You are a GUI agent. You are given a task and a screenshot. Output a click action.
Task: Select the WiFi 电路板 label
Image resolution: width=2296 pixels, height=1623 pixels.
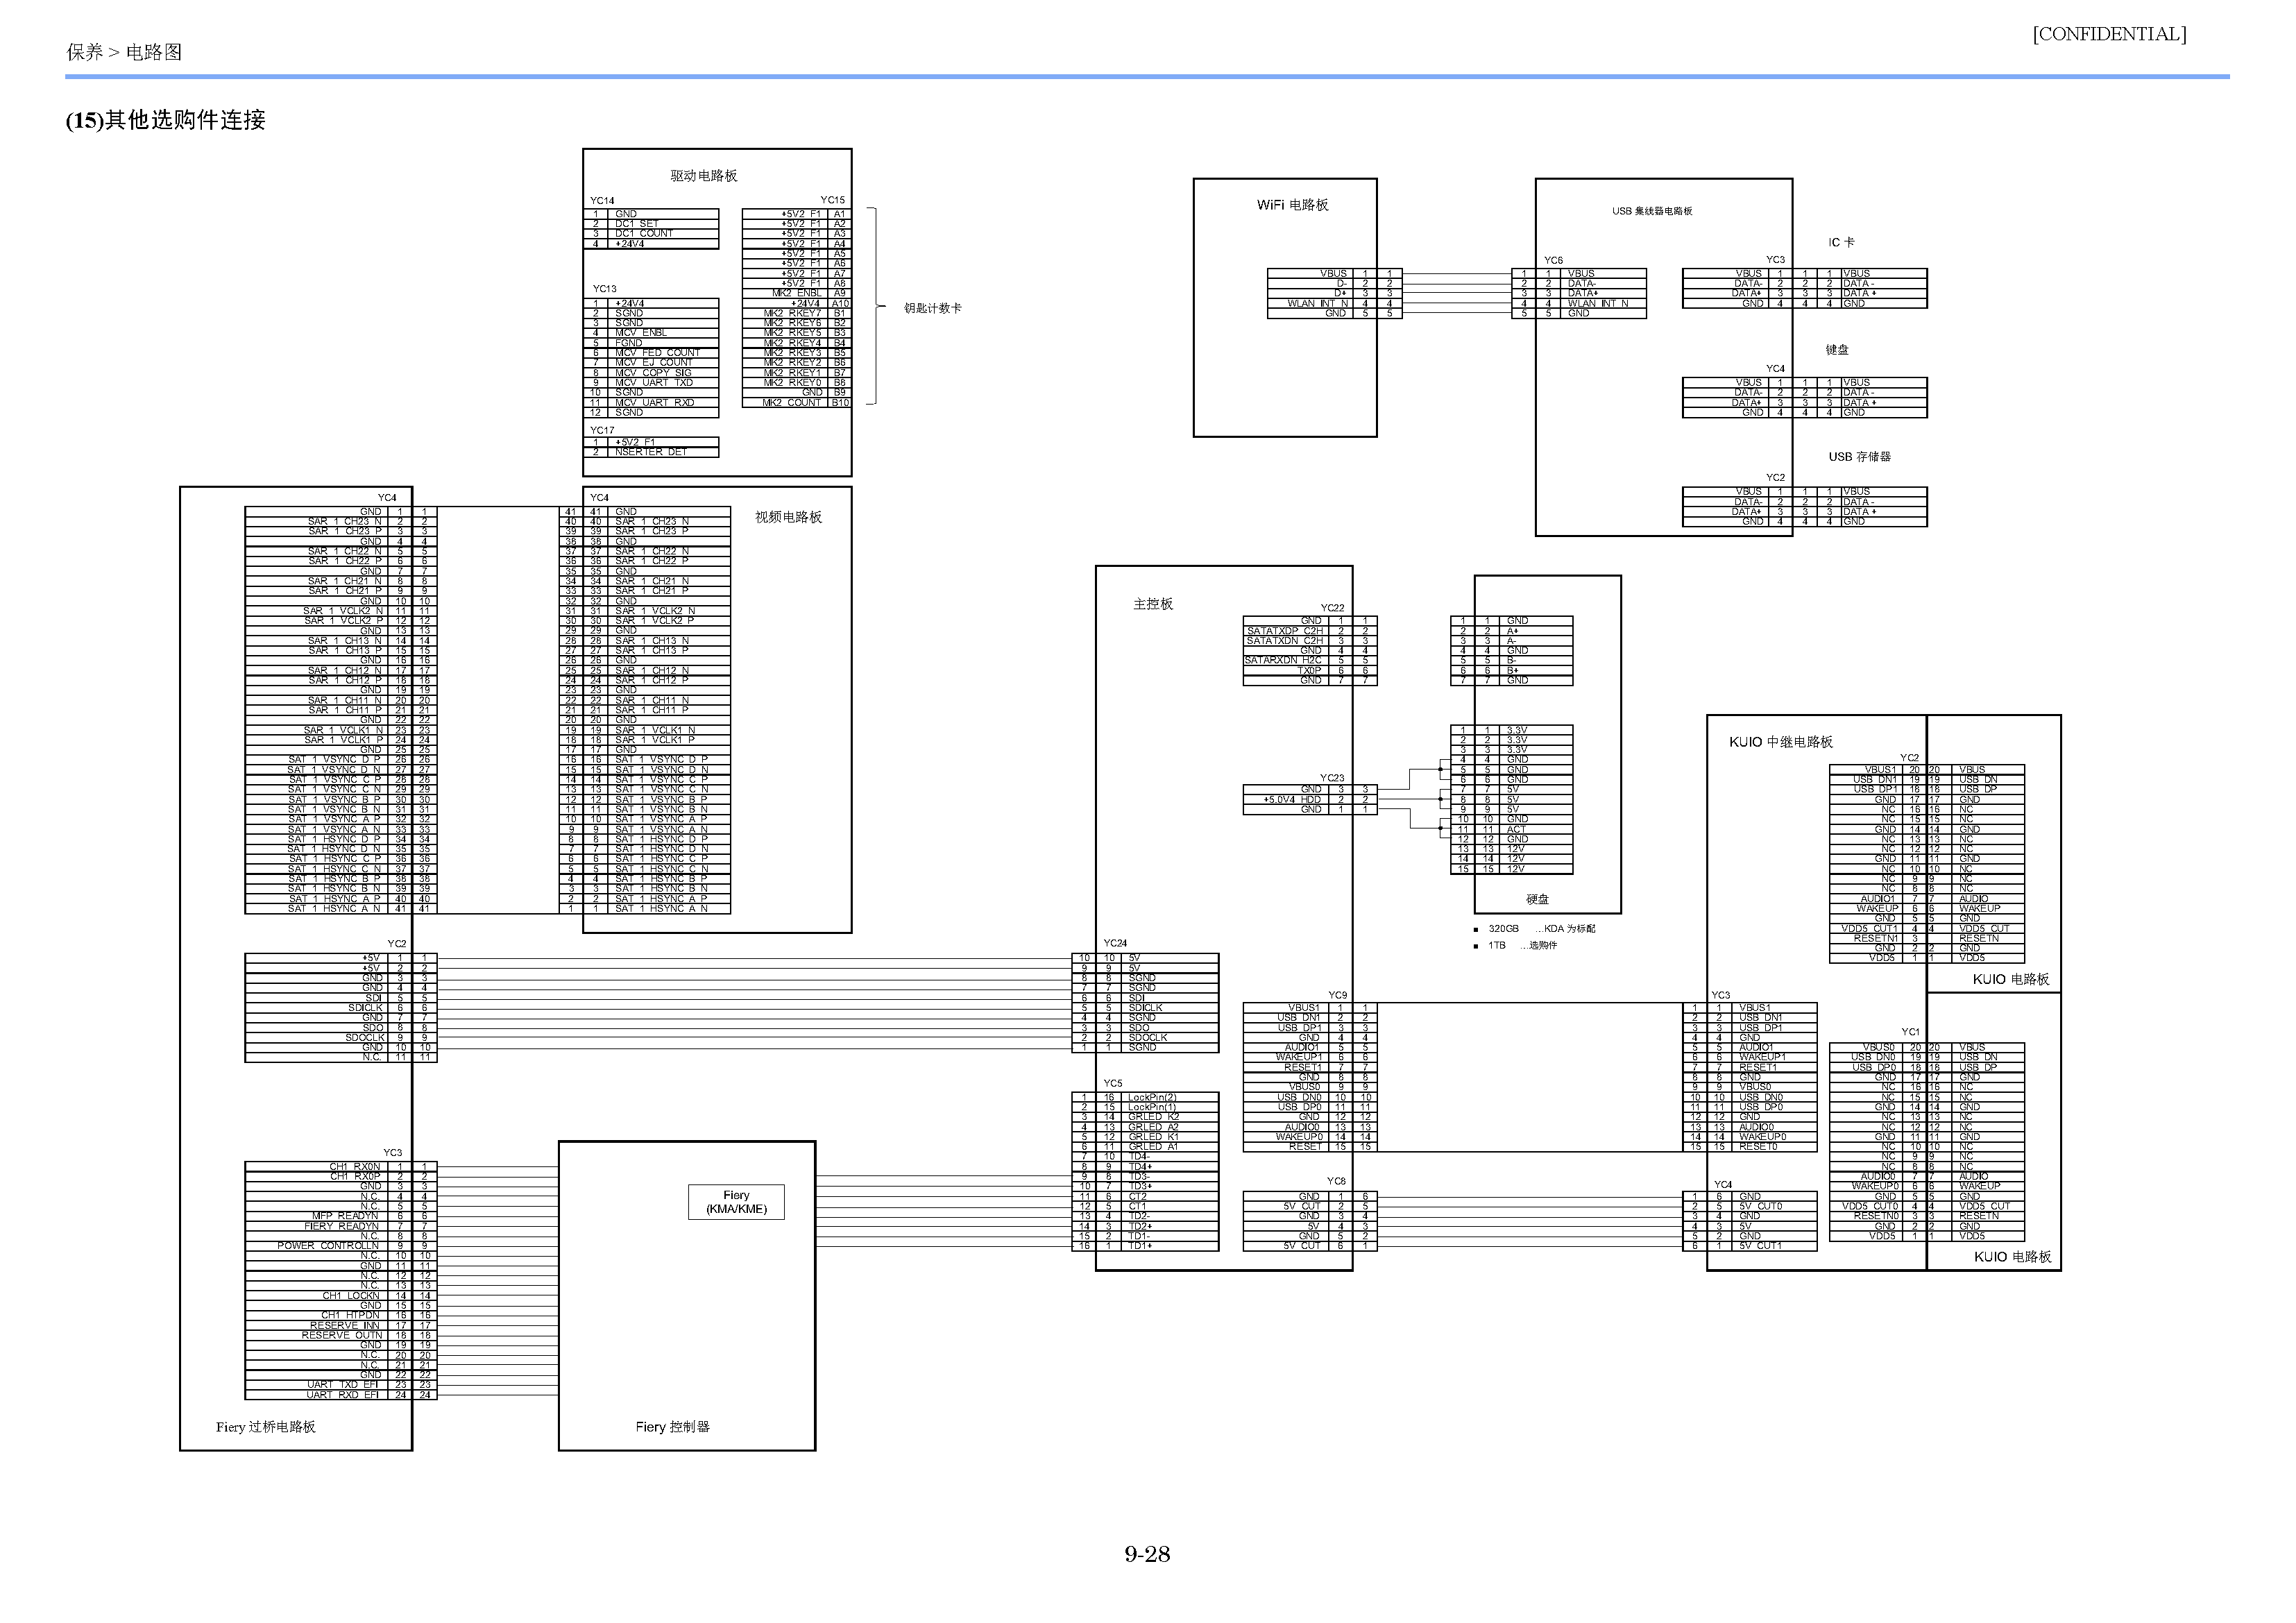click(1293, 205)
